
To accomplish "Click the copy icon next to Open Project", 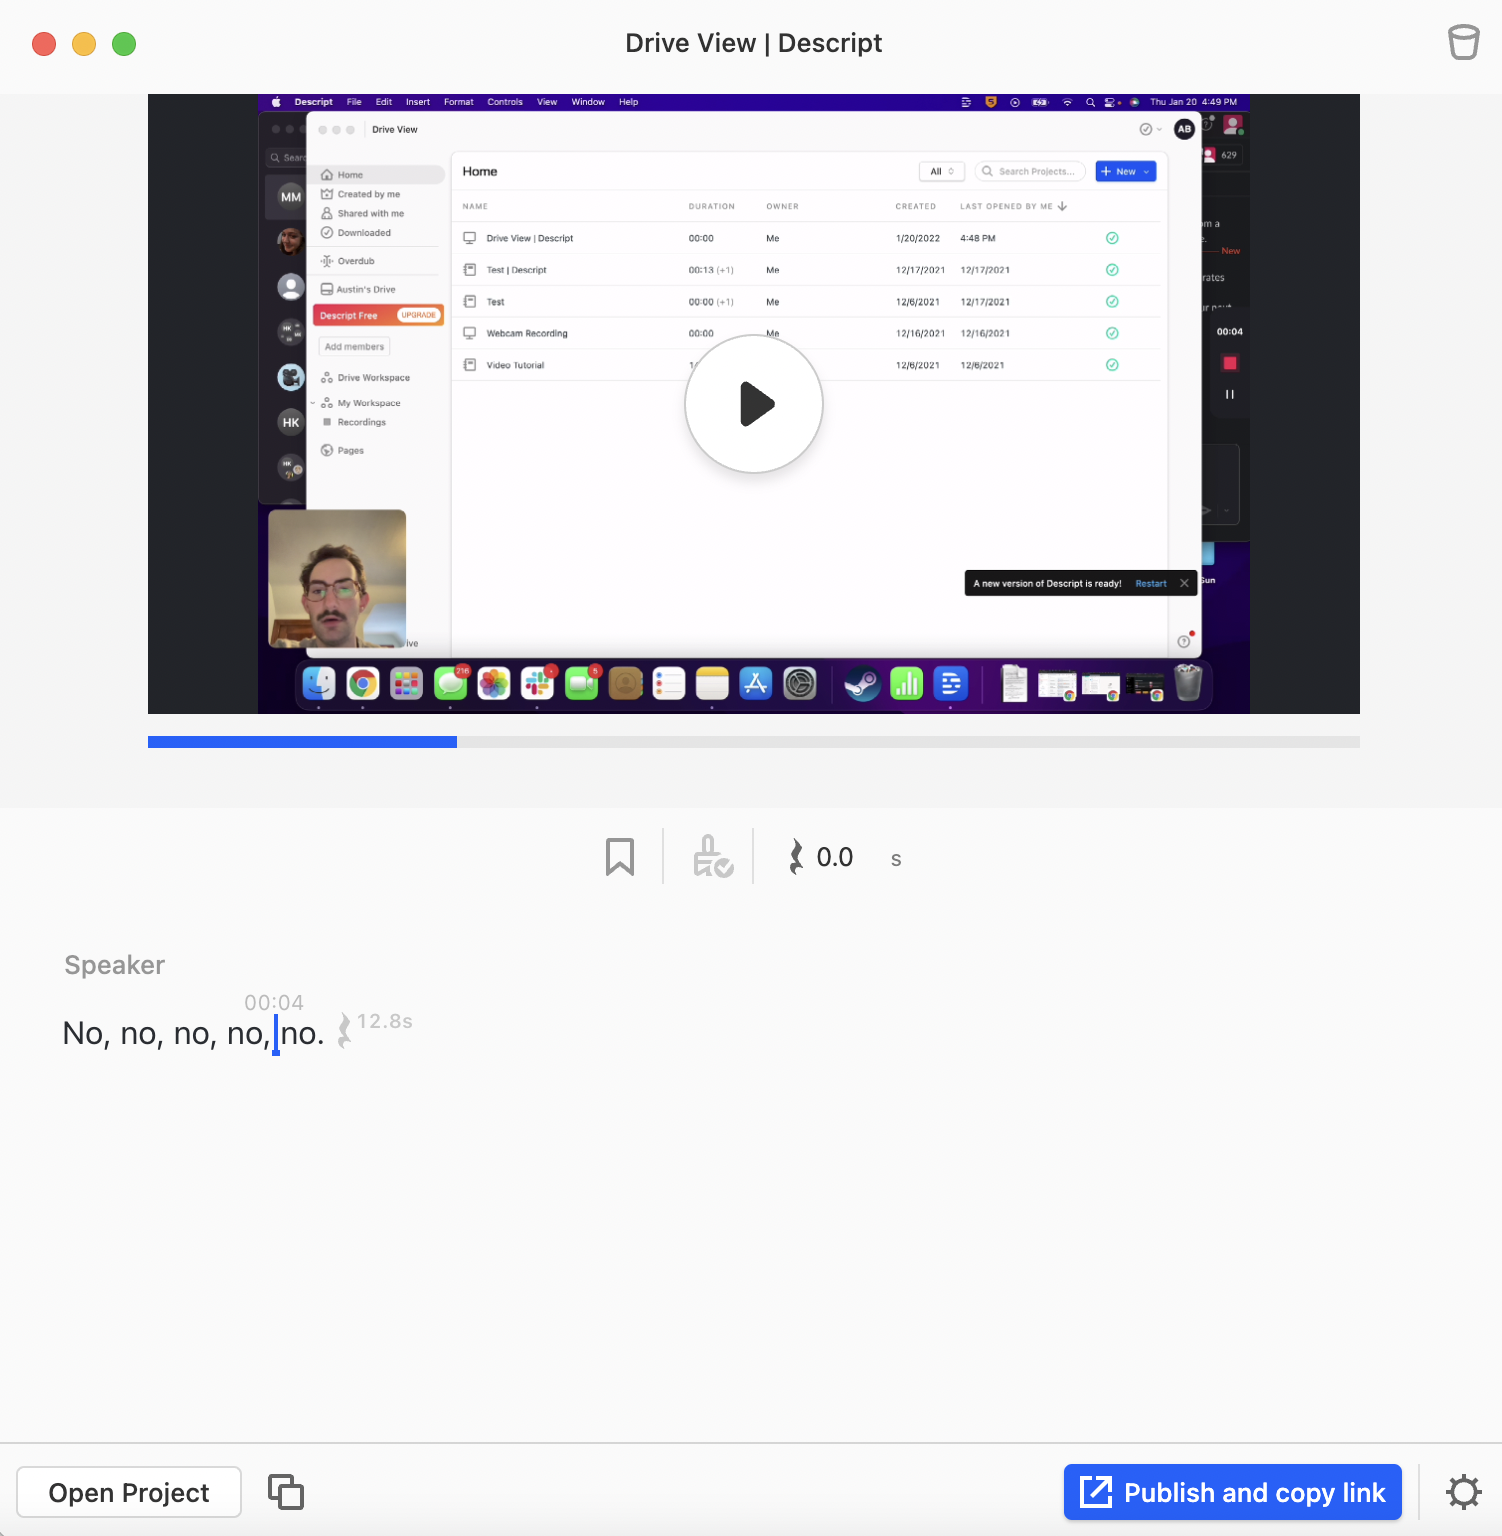I will pyautogui.click(x=285, y=1491).
